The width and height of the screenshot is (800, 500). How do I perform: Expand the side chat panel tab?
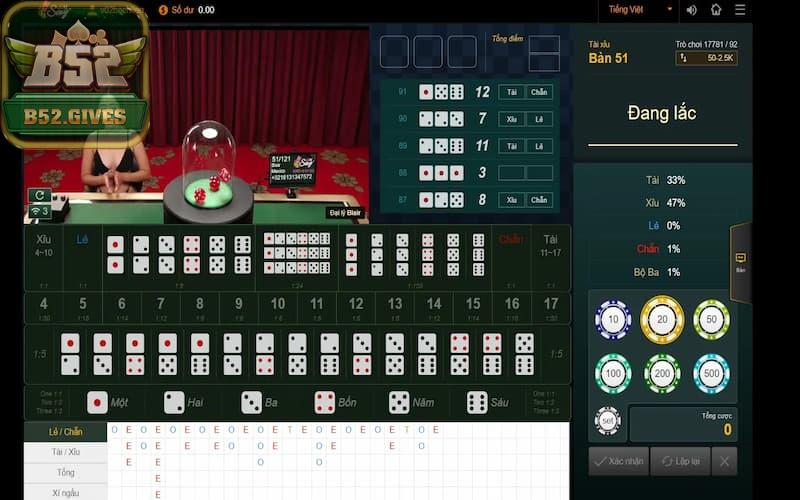741,262
